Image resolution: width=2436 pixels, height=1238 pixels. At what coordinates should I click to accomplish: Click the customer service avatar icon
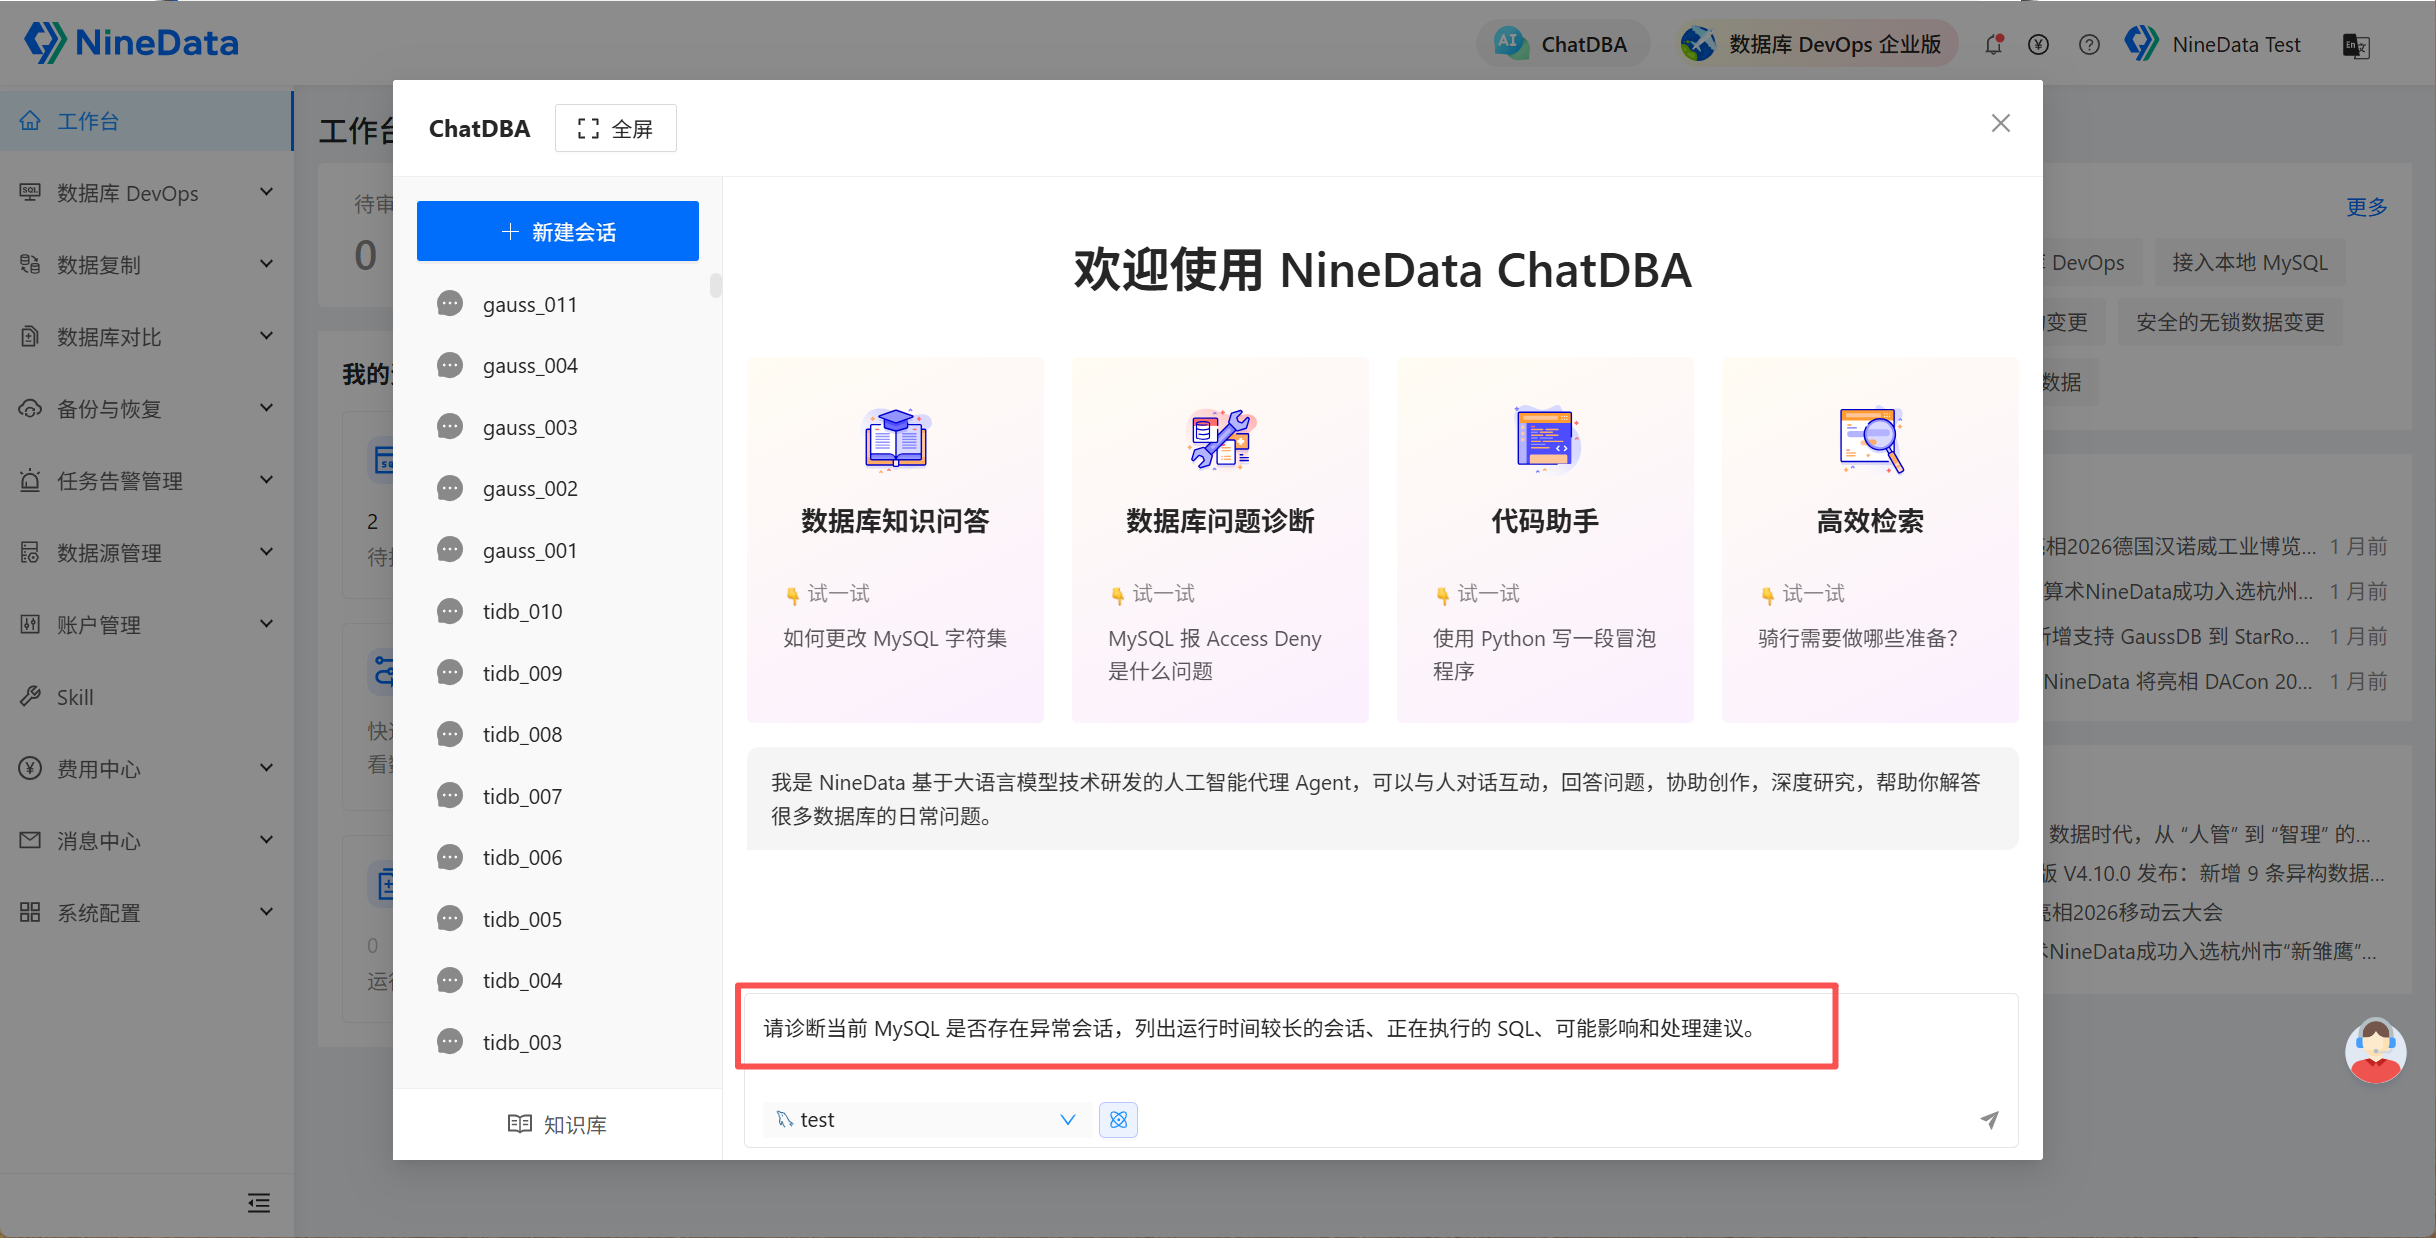pos(2376,1050)
